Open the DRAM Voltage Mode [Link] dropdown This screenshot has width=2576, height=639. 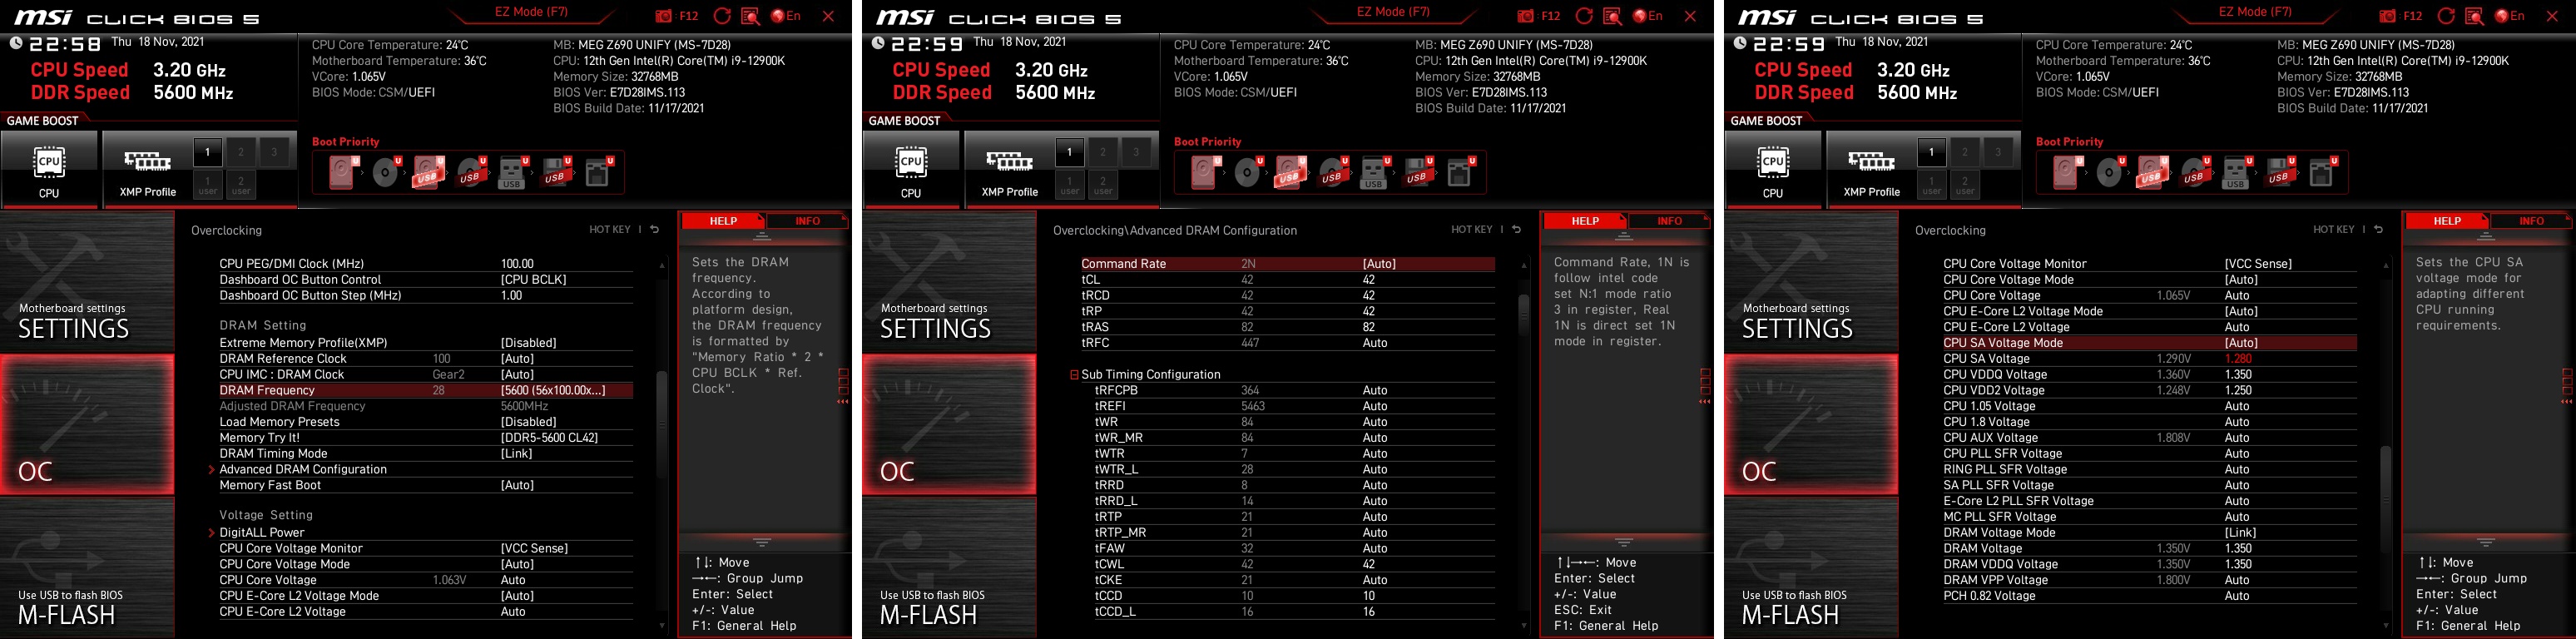pyautogui.click(x=2240, y=533)
